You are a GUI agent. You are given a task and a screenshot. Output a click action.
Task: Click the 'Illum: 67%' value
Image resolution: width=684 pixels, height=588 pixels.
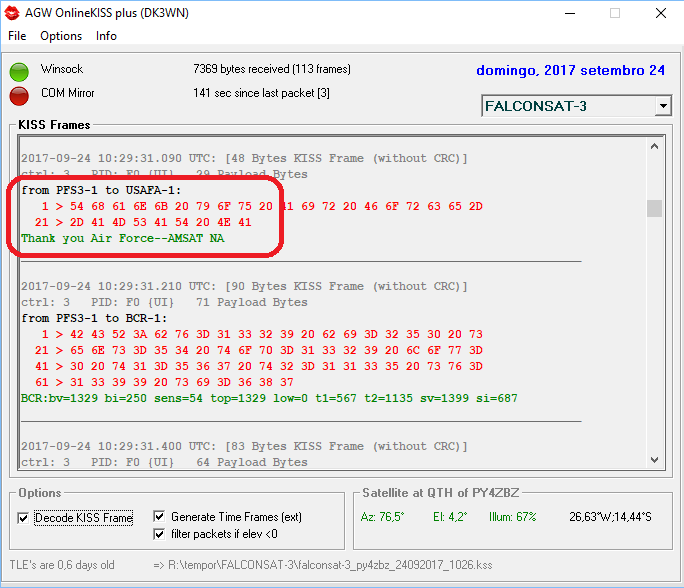click(513, 517)
